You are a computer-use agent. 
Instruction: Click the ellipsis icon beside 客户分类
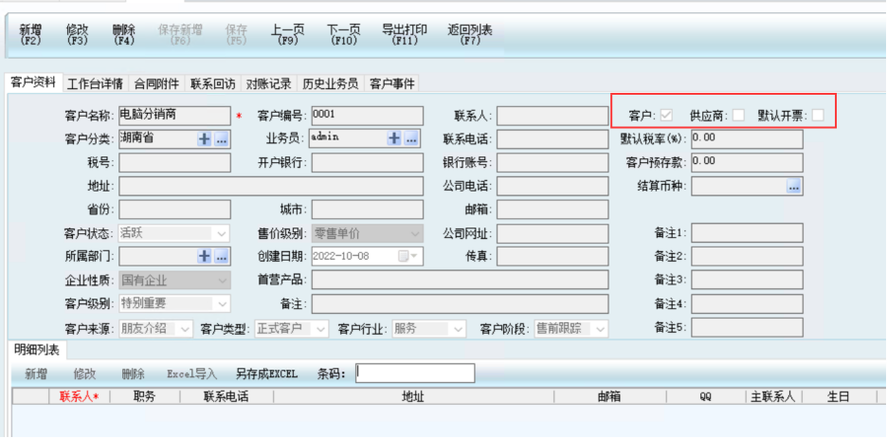coord(221,139)
